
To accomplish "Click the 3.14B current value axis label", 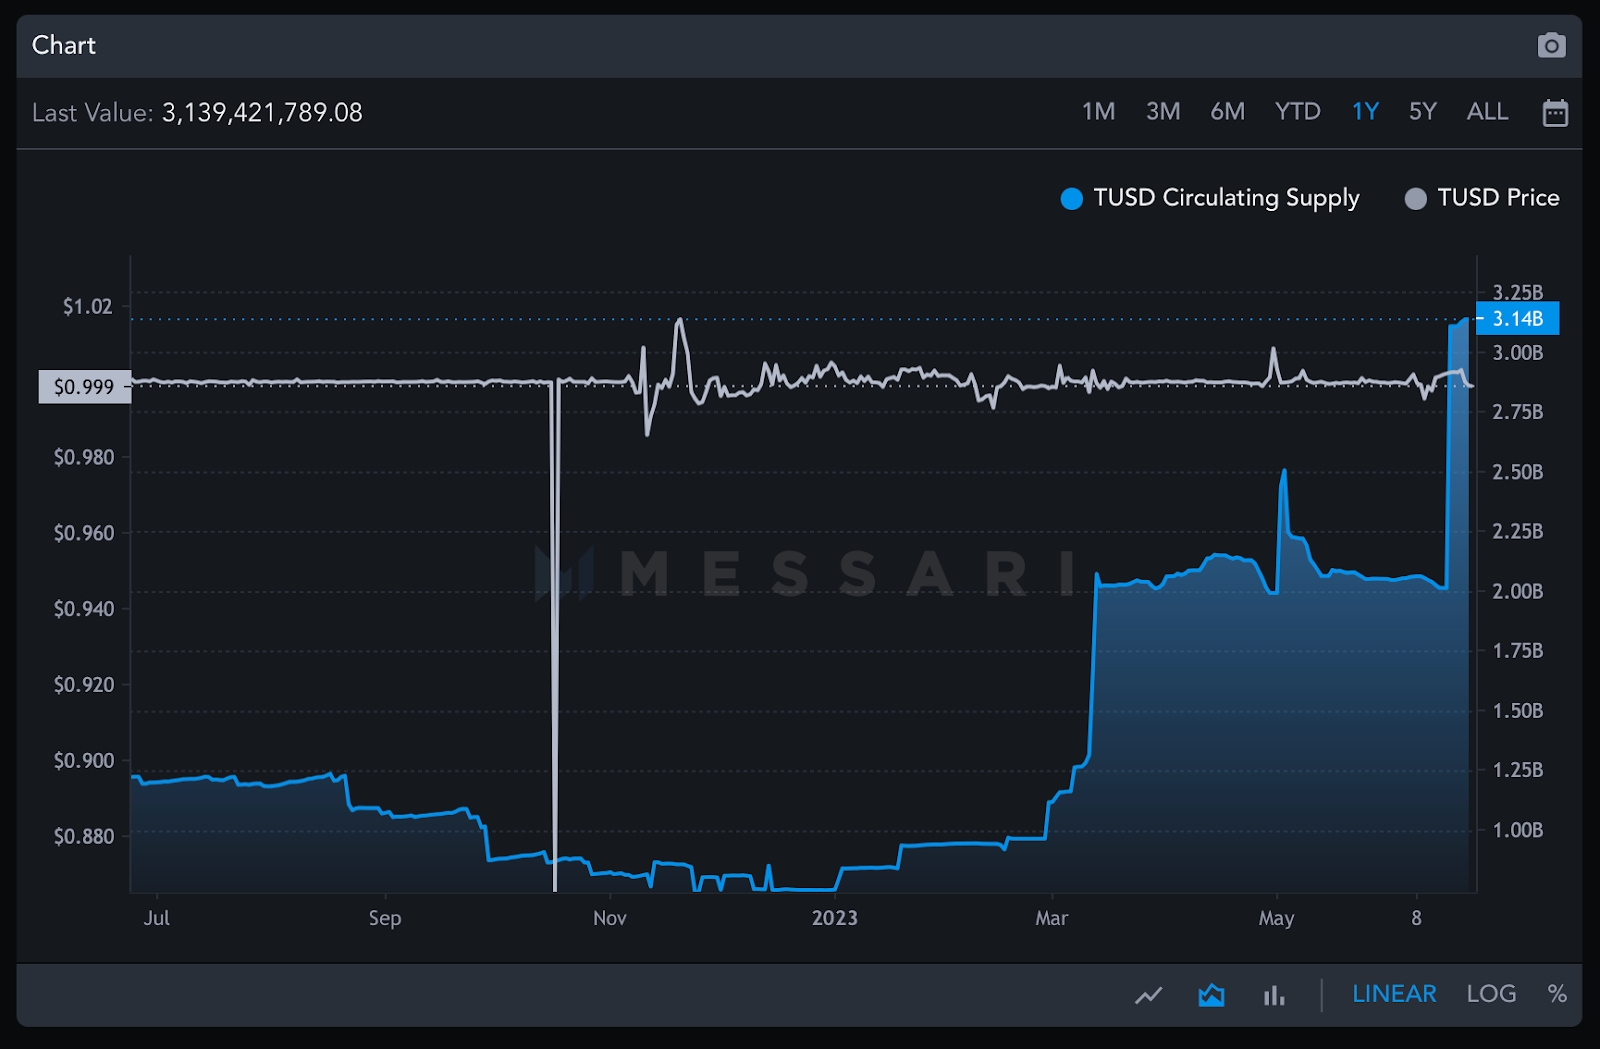I will pyautogui.click(x=1517, y=319).
